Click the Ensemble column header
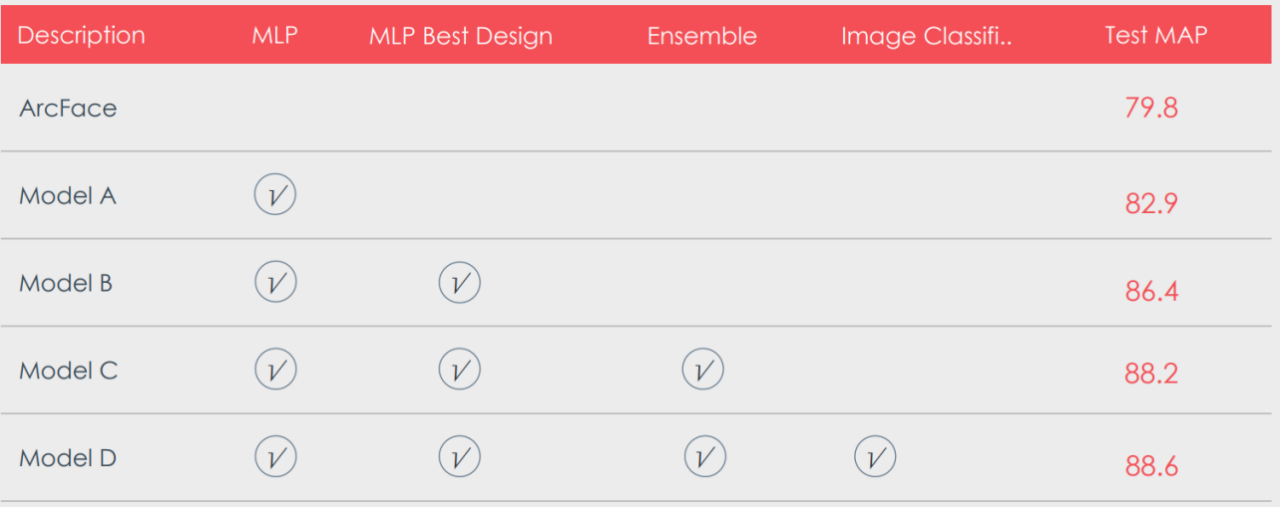This screenshot has height=507, width=1280. 702,37
